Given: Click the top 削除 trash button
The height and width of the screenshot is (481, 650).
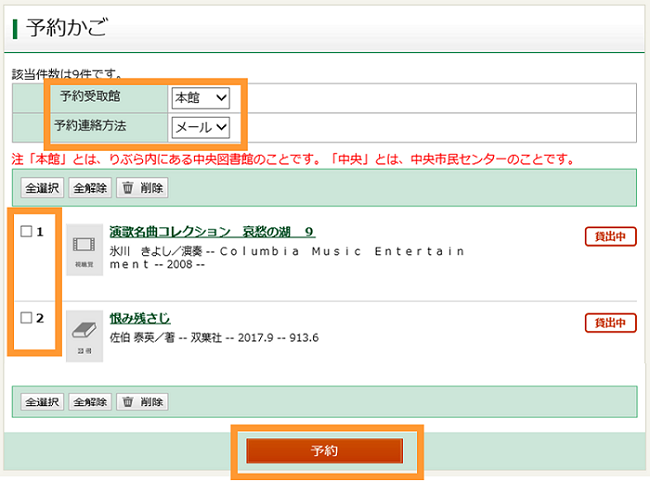Looking at the screenshot, I should (x=143, y=187).
